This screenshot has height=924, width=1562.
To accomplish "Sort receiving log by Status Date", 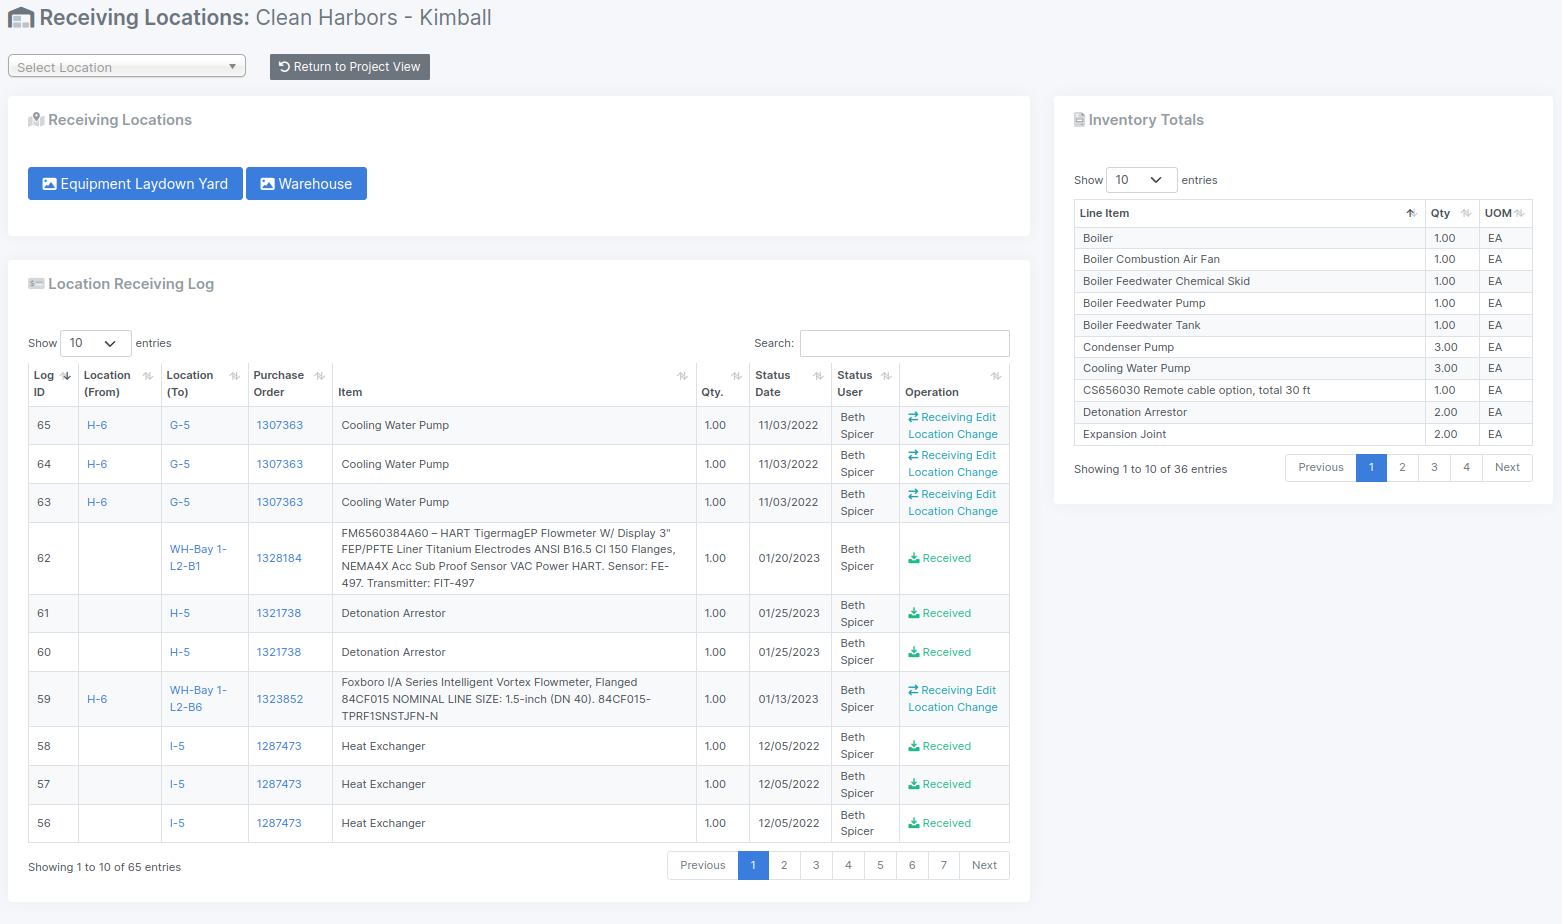I will tap(817, 376).
